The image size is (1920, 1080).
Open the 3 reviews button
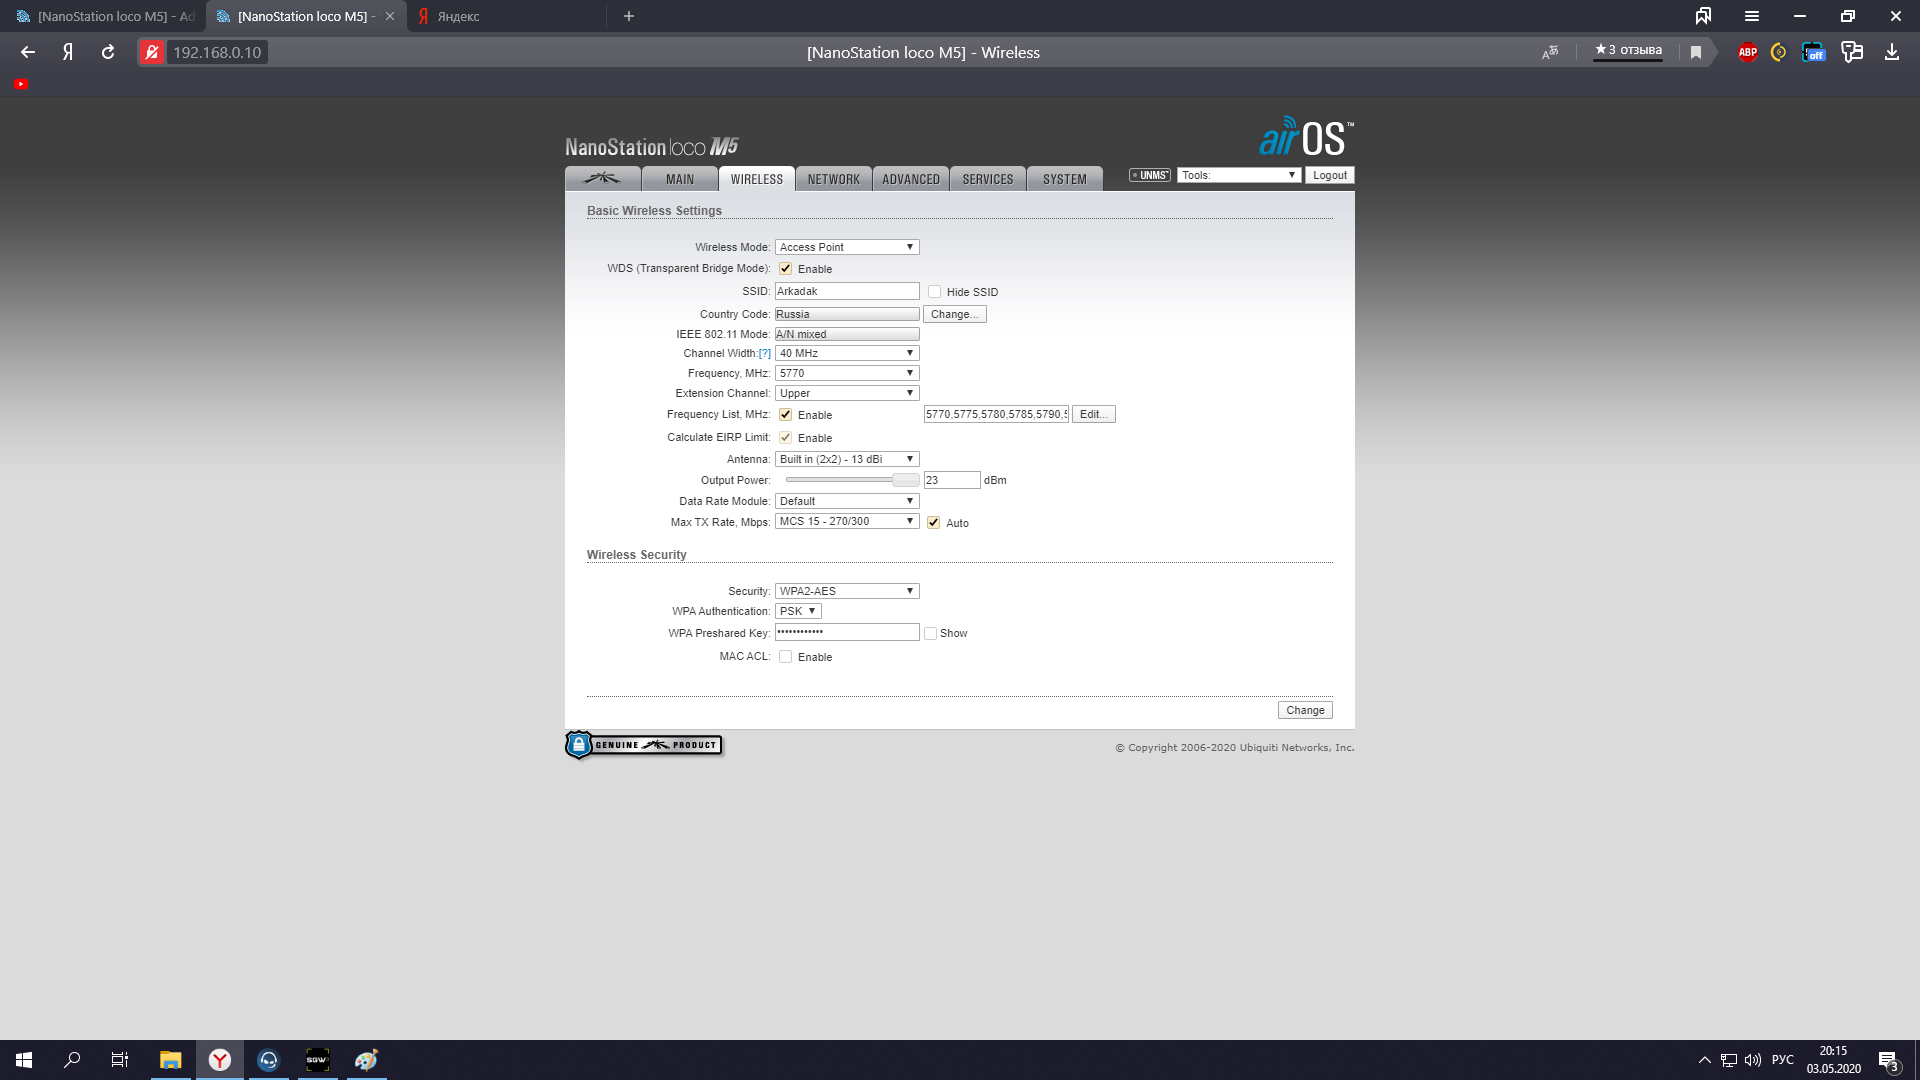pos(1628,51)
